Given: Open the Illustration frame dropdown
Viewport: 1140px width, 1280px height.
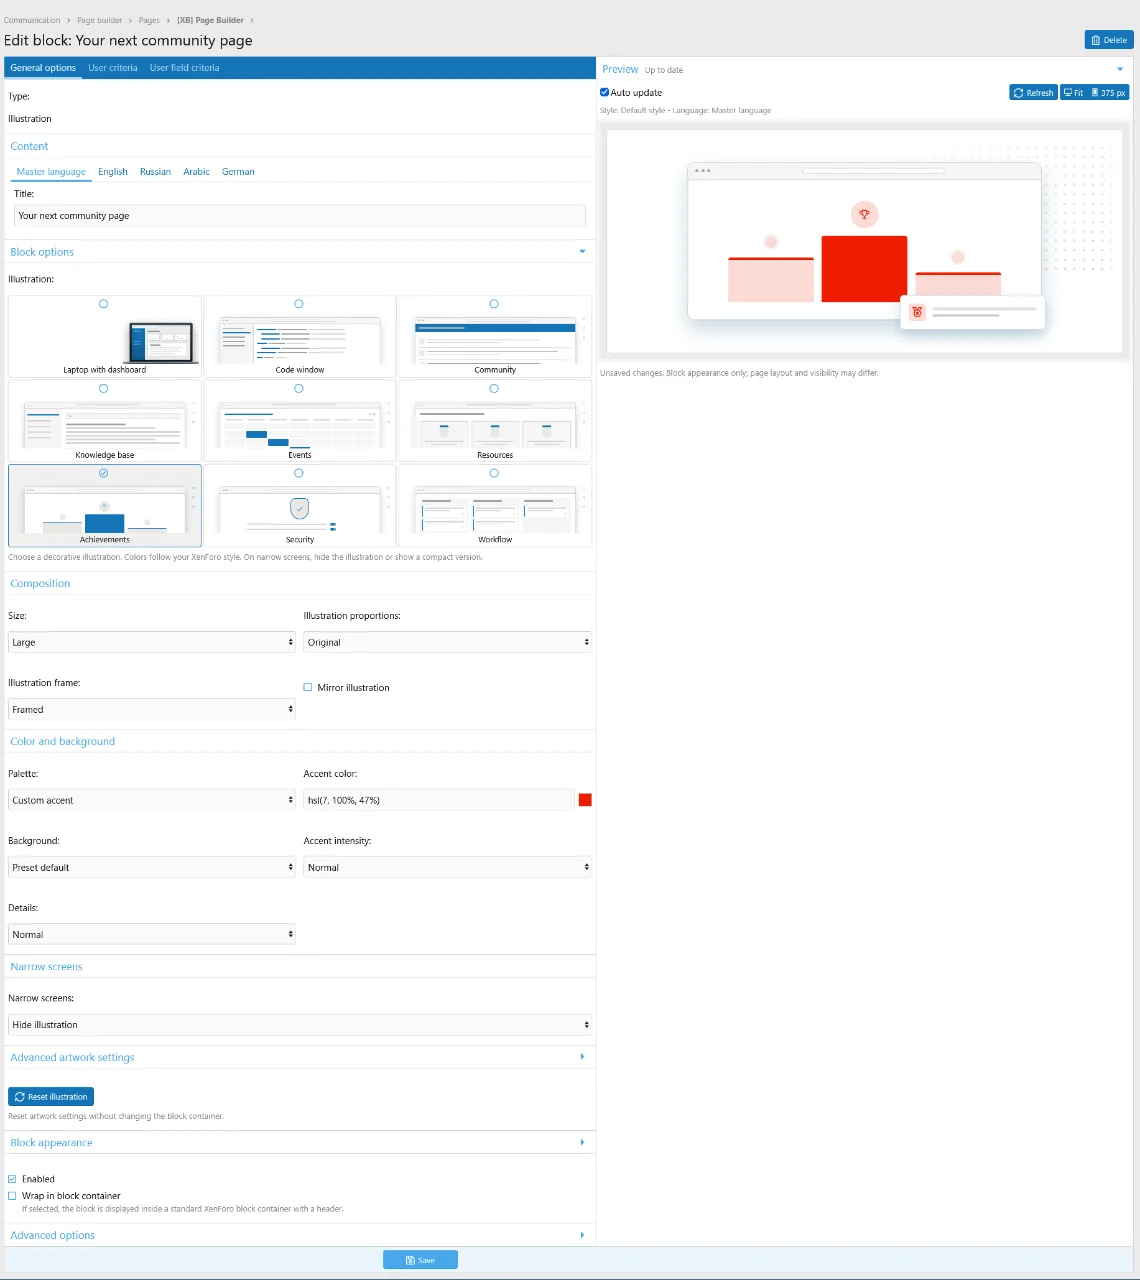Looking at the screenshot, I should (152, 709).
